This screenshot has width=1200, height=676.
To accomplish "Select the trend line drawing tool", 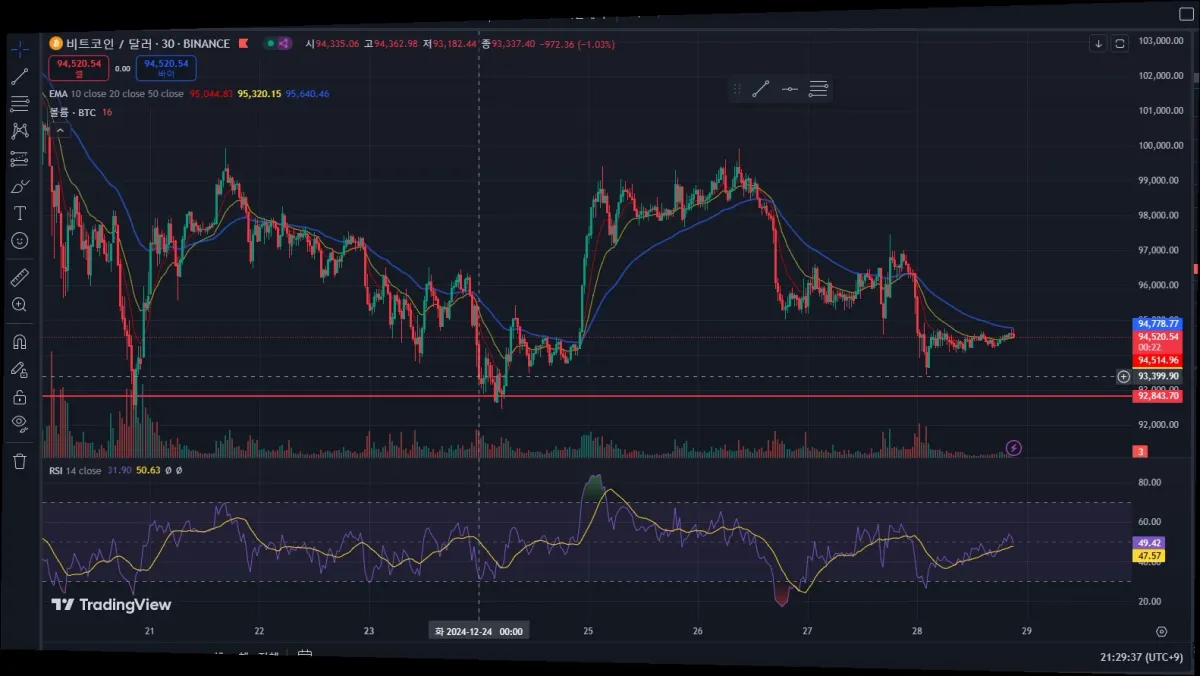I will 19,76.
